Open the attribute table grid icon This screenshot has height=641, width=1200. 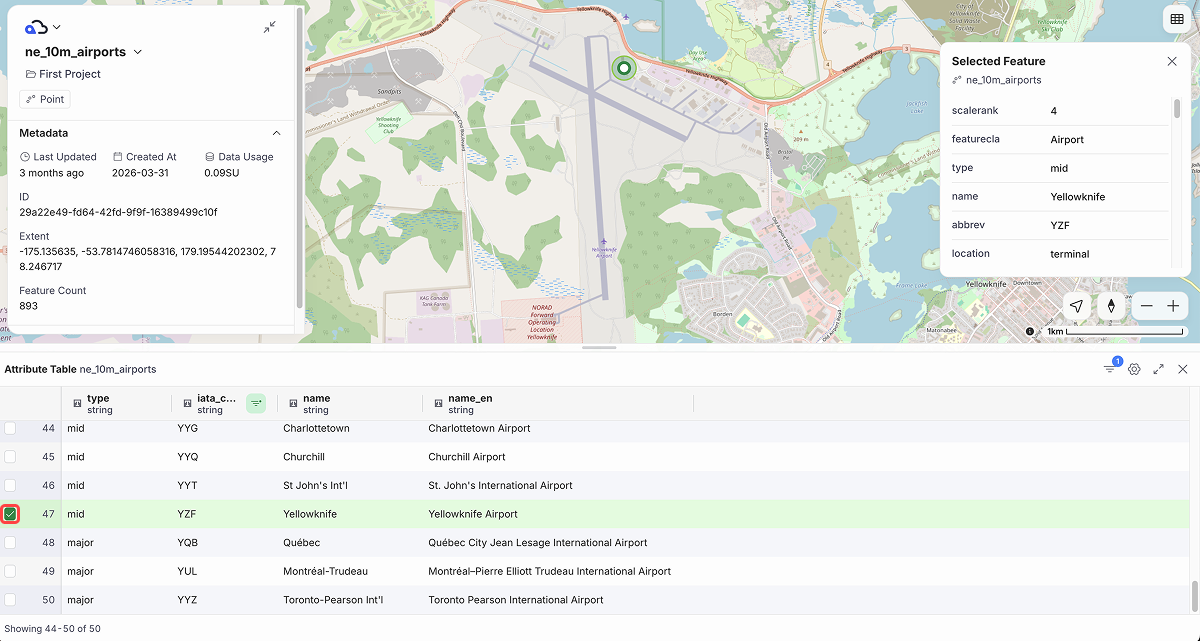tap(1174, 19)
